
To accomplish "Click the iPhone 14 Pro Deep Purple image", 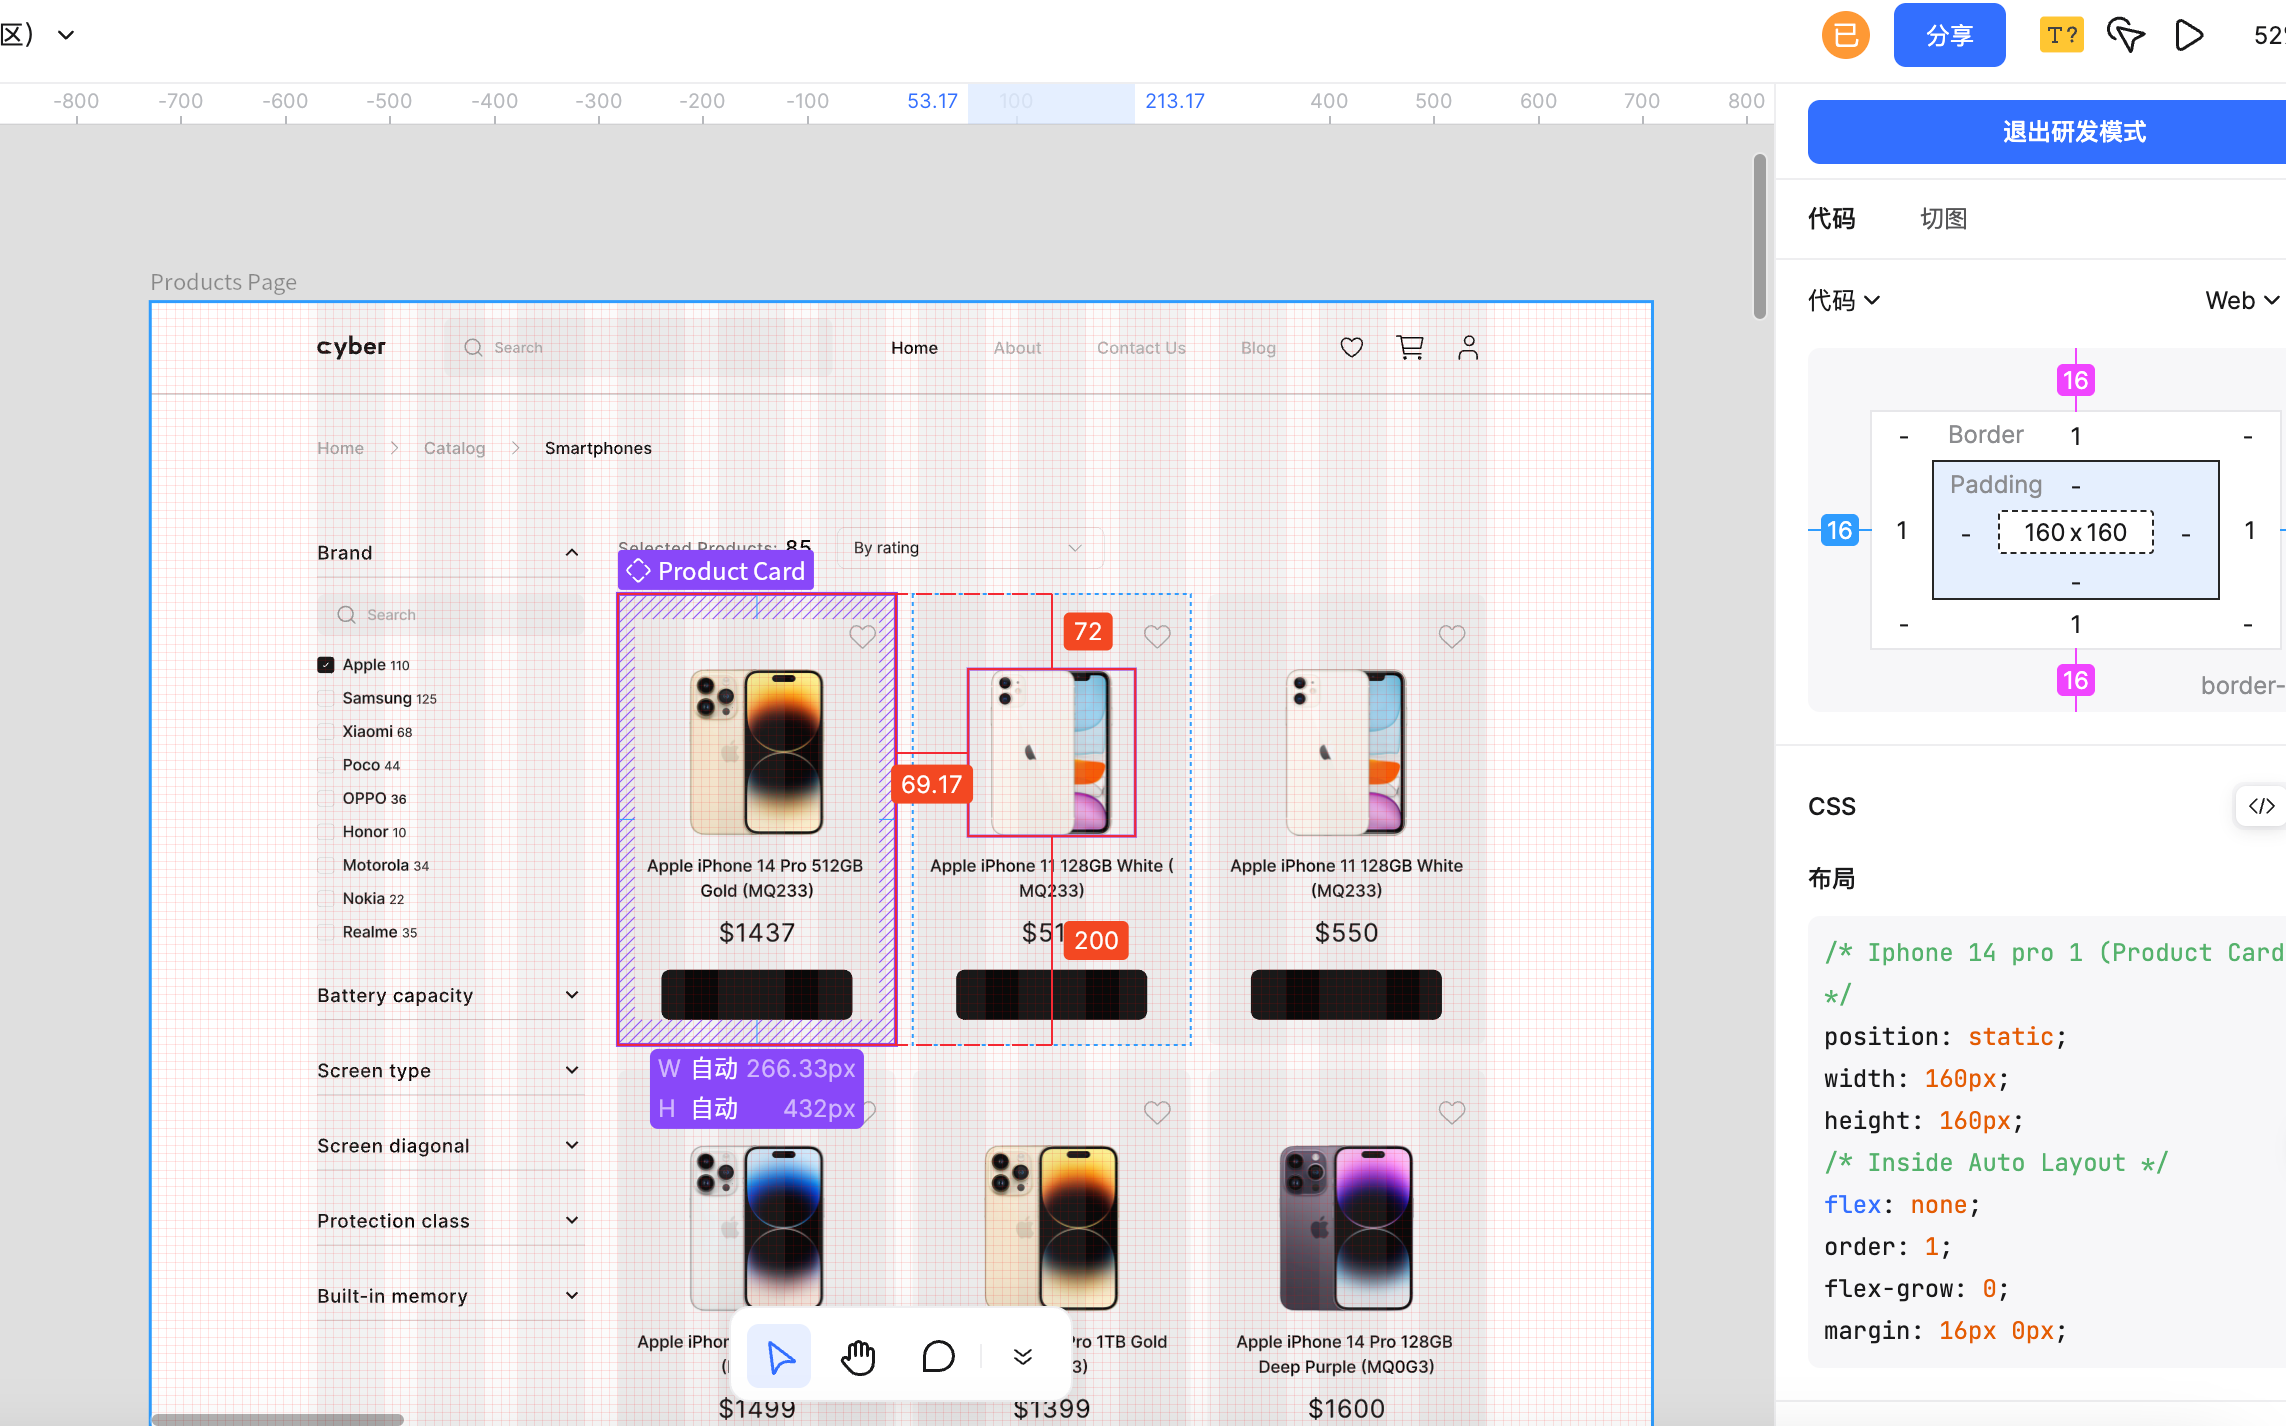I will click(1346, 1228).
